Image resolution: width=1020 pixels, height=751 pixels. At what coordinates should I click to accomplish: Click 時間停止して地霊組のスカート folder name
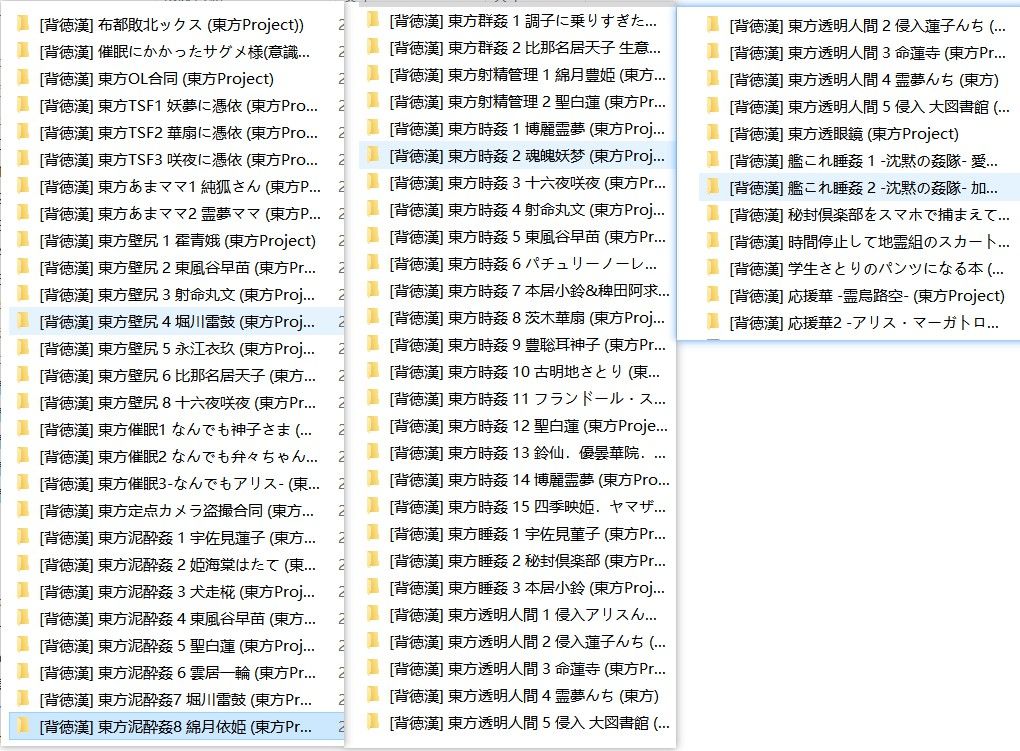(869, 241)
